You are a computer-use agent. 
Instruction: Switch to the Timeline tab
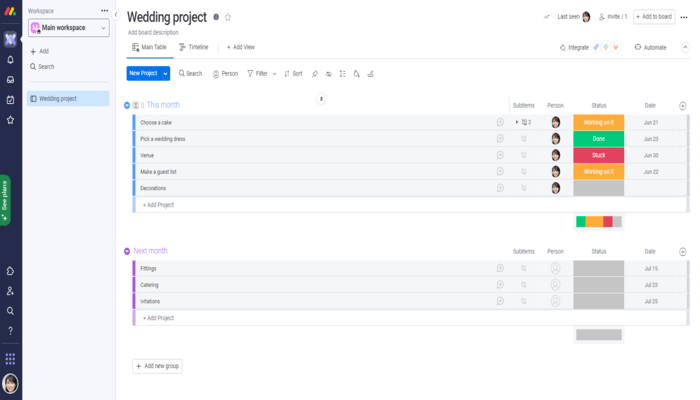tap(194, 47)
